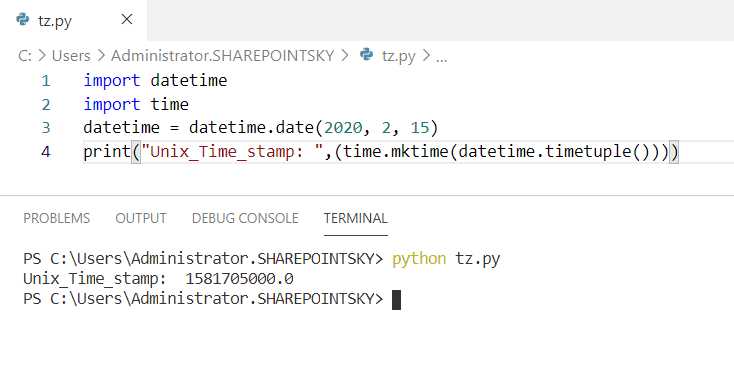
Task: Place cursor on 'import time' line
Action: pos(136,104)
